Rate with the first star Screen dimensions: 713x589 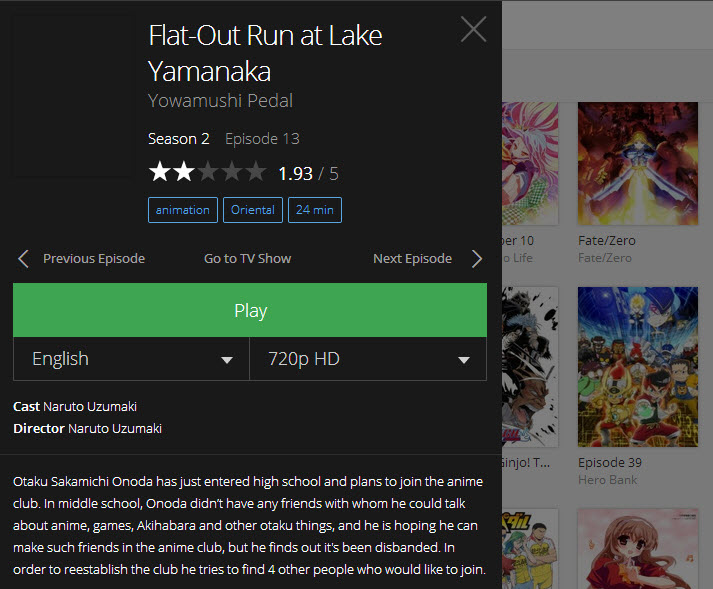(x=160, y=172)
